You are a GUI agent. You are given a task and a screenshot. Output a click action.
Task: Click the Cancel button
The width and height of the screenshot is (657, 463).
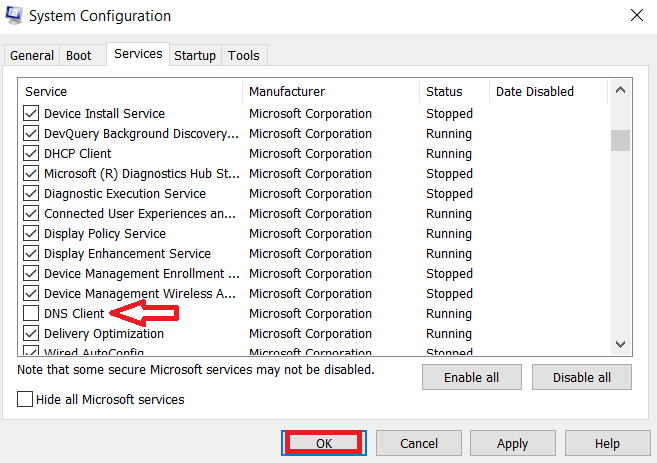click(419, 443)
